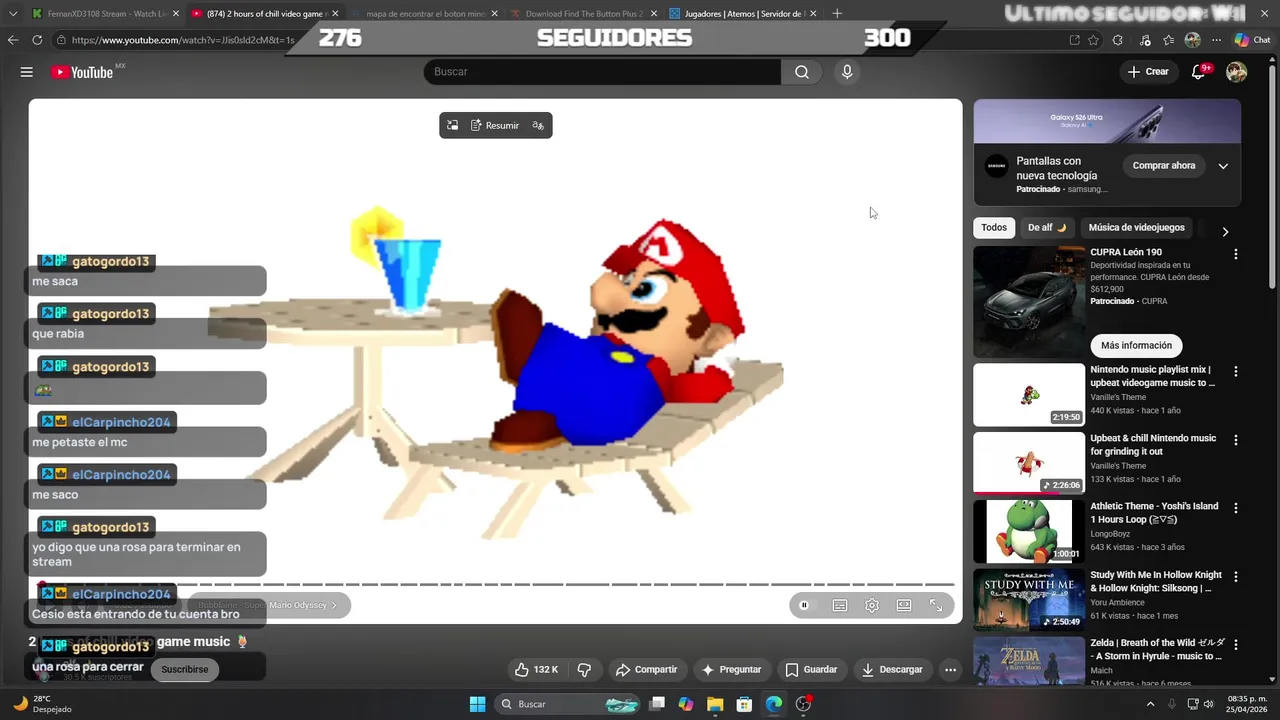The width and height of the screenshot is (1280, 720).
Task: Open Upbeat & chill Nintendo music title
Action: tap(1153, 445)
